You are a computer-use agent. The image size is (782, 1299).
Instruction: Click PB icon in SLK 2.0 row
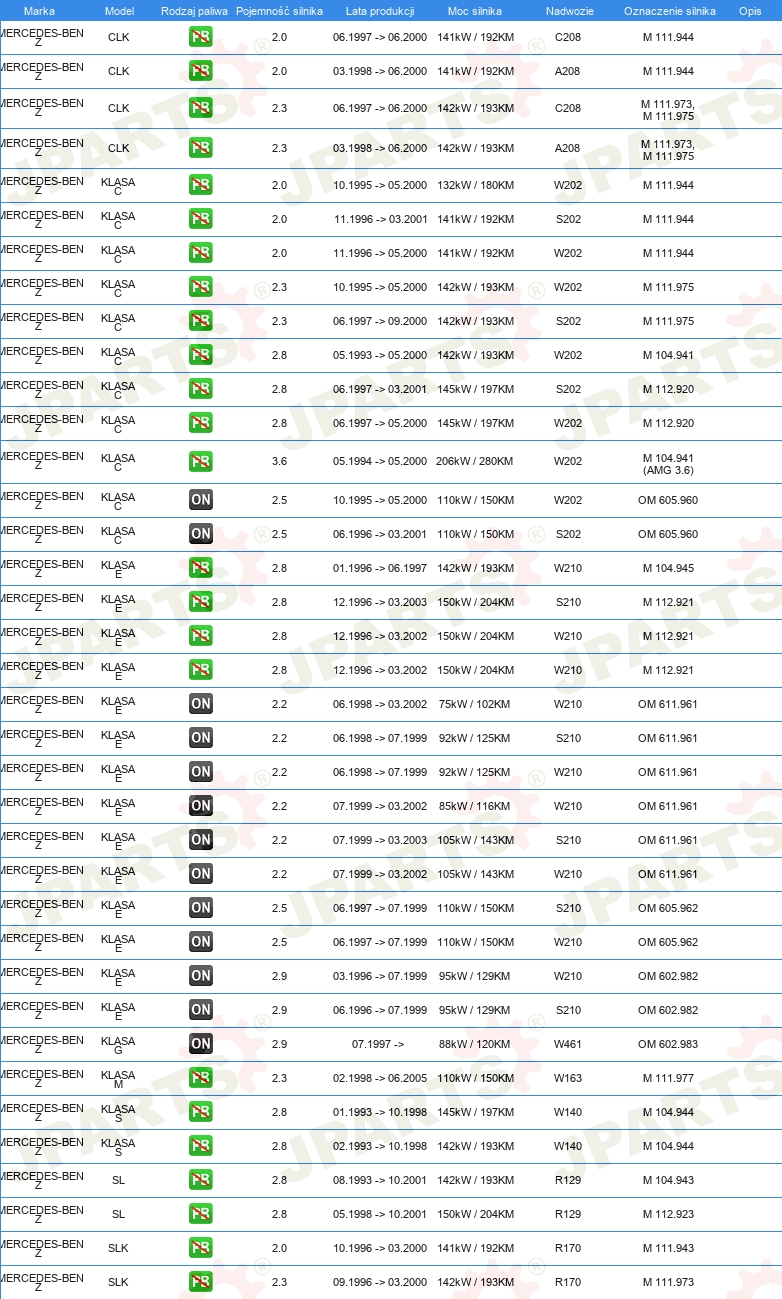click(x=200, y=1248)
